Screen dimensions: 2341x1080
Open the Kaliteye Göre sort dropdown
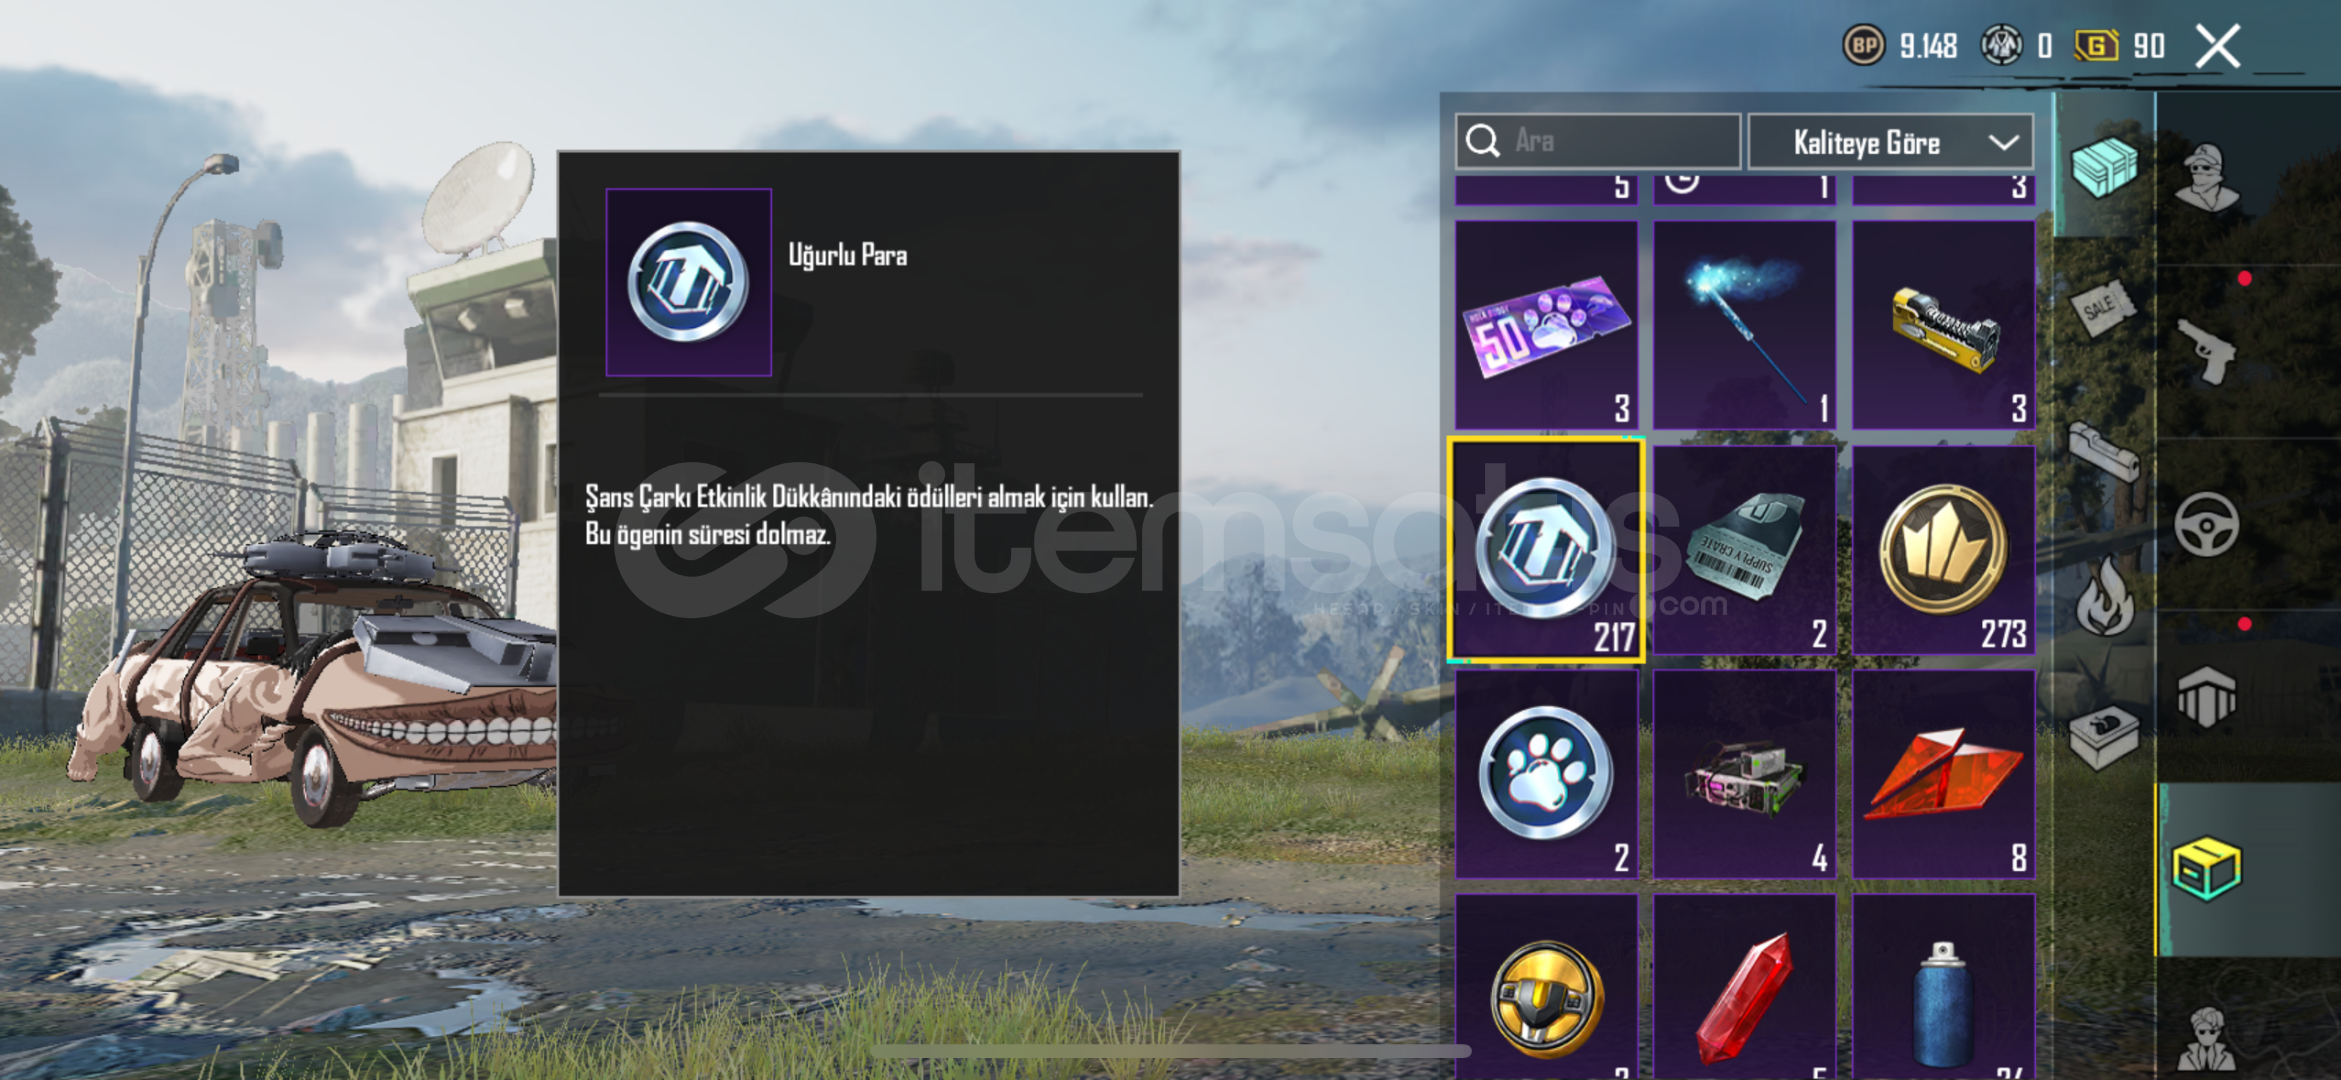(x=1890, y=142)
